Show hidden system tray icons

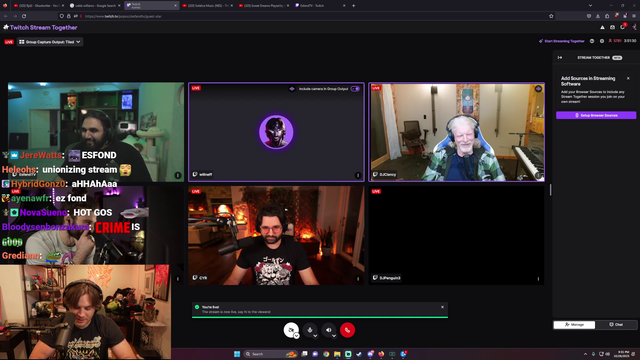coord(585,354)
